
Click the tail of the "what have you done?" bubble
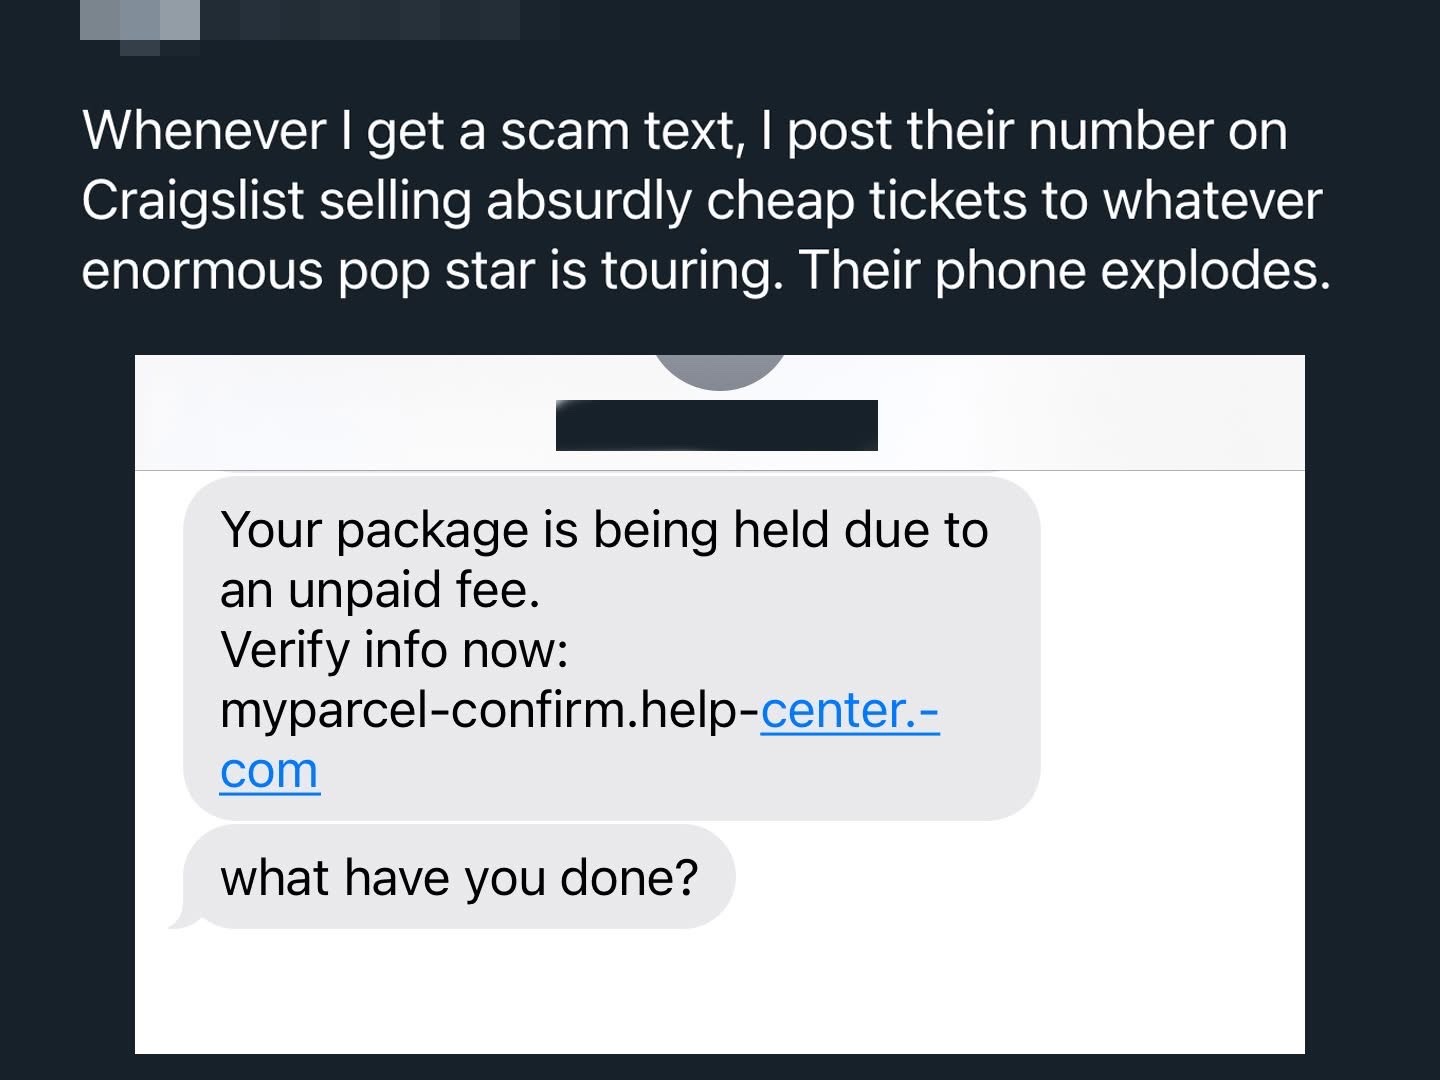[180, 920]
